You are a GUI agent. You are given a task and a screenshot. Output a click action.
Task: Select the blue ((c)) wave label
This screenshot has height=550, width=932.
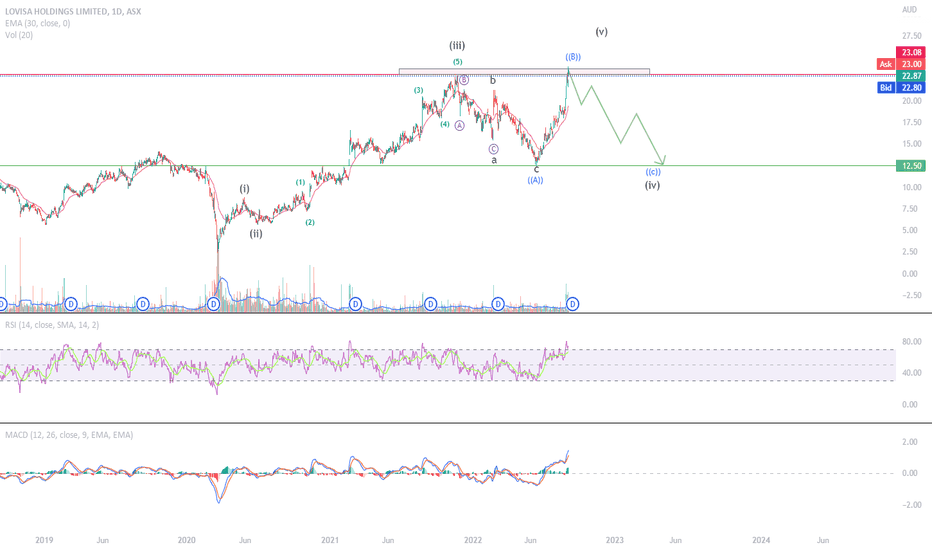653,172
